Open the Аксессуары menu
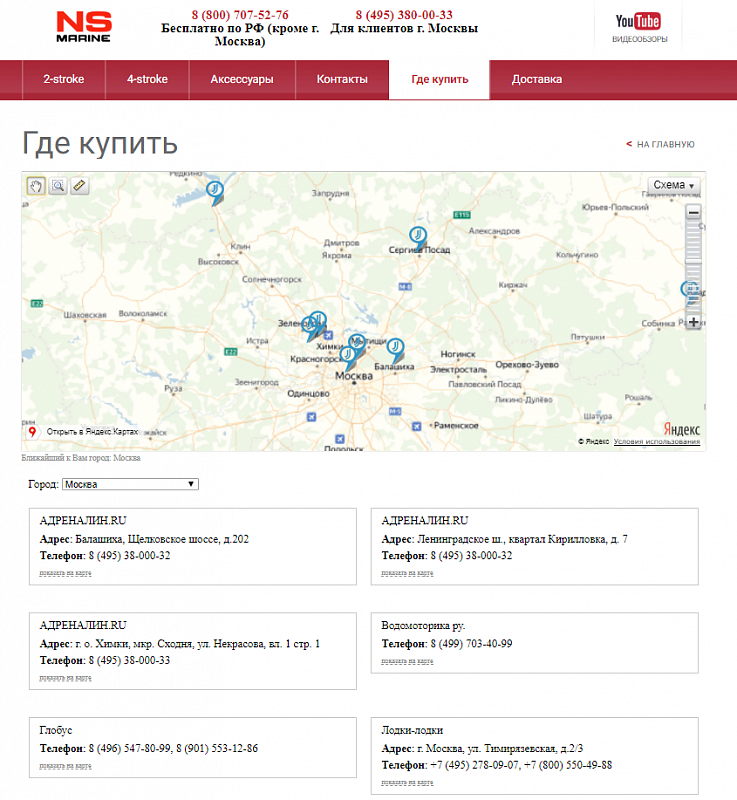The image size is (737, 800). coord(242,80)
